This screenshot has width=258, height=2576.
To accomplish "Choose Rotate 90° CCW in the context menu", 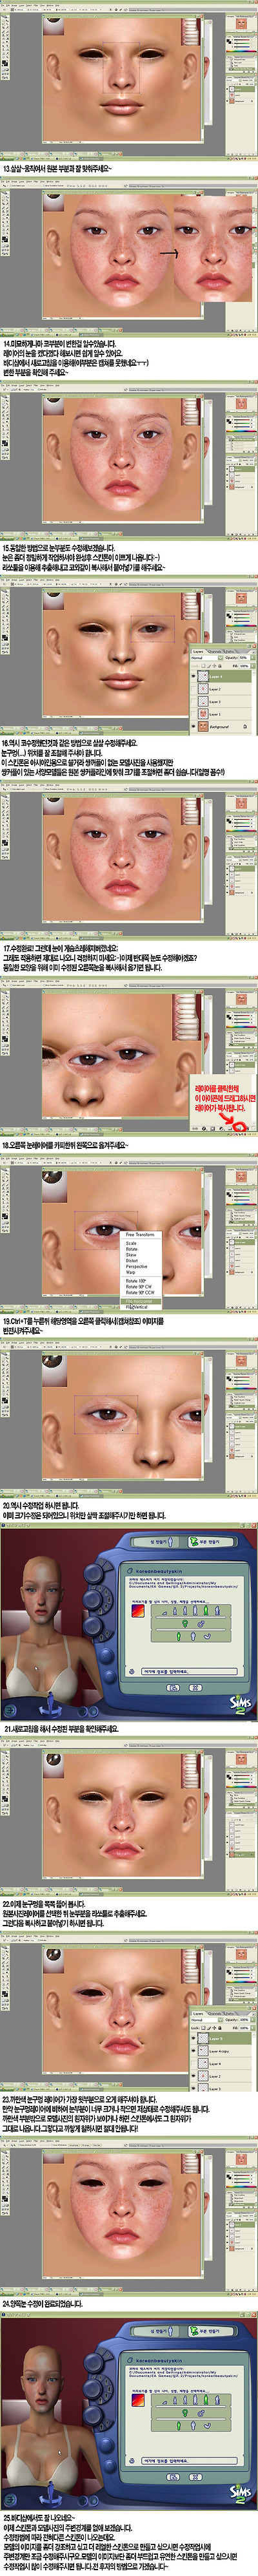I will click(140, 1293).
